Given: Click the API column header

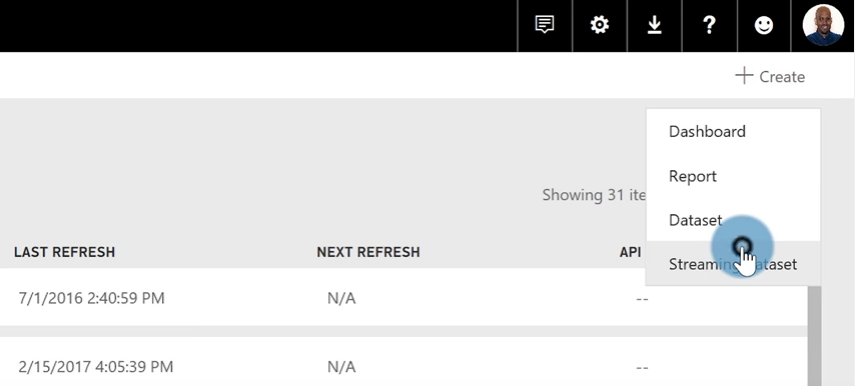Looking at the screenshot, I should [630, 252].
